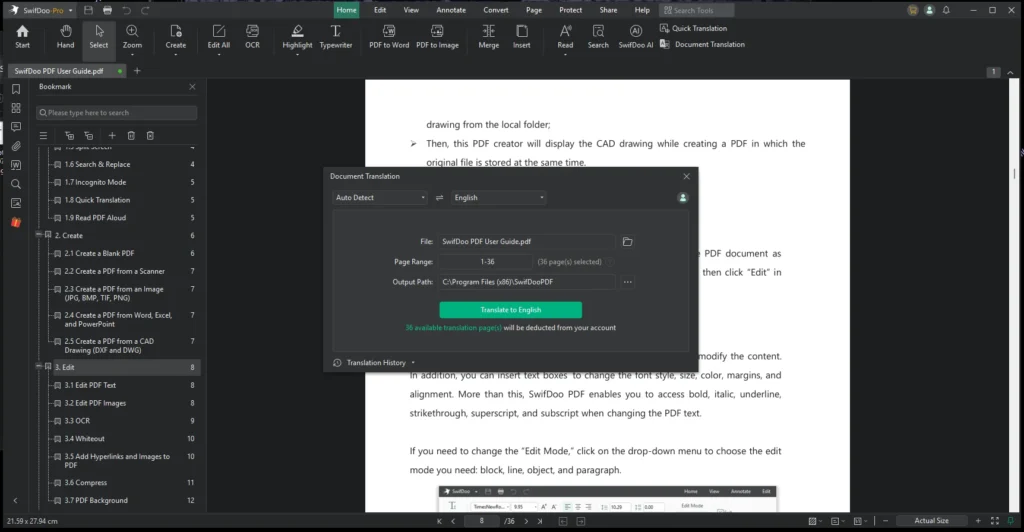Enter fullscreen mode from status bar
1024x532 pixels.
coord(995,521)
